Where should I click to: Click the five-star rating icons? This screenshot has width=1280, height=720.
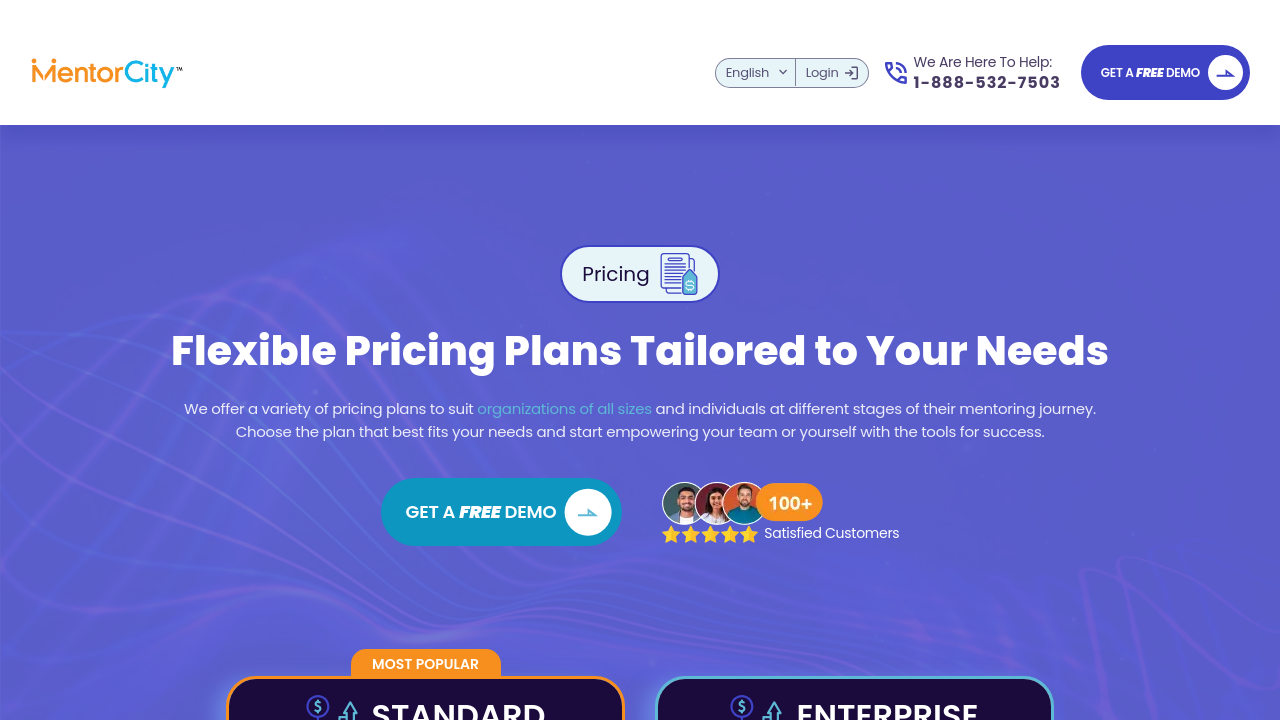tap(710, 535)
